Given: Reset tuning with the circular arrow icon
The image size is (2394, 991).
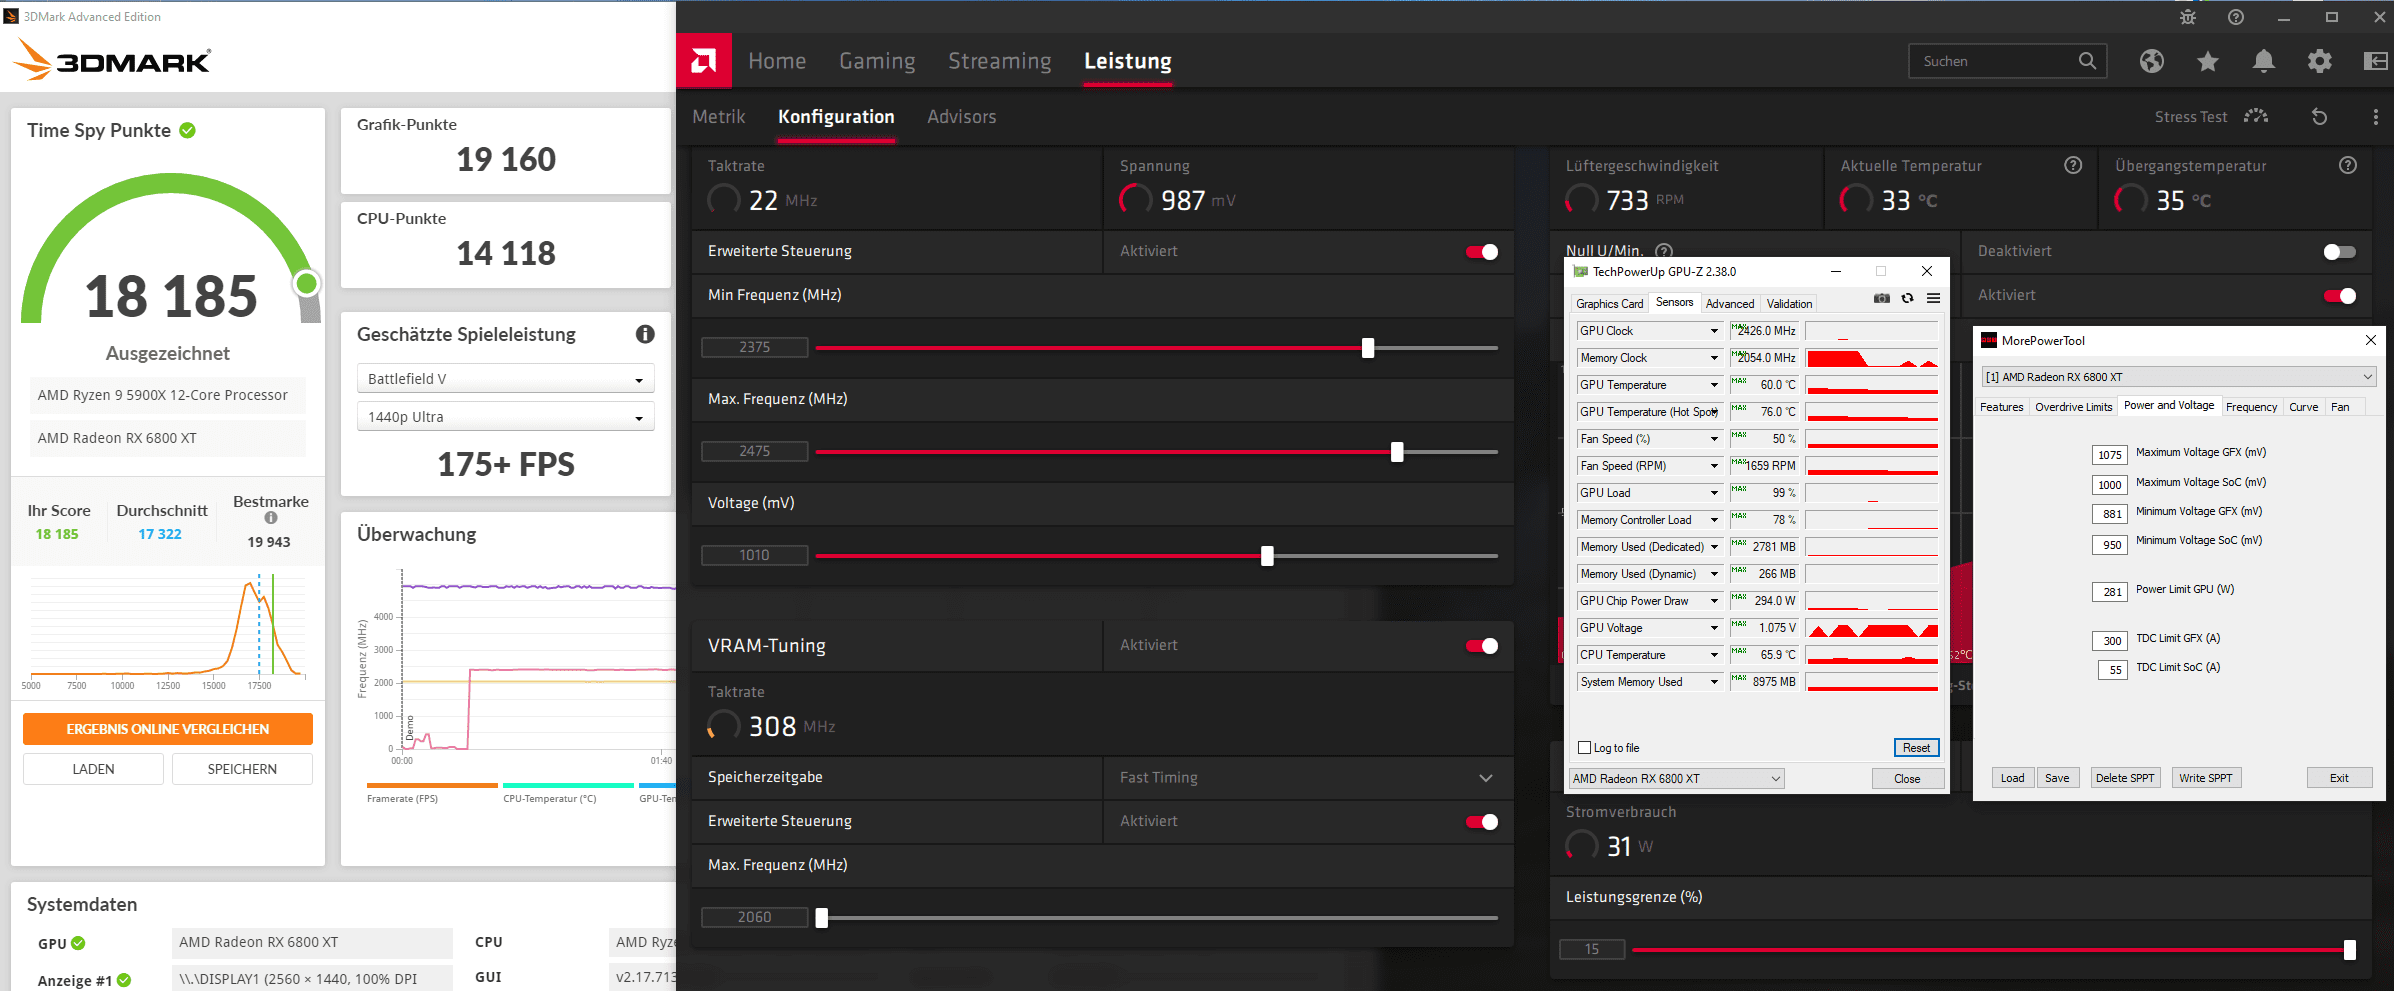Looking at the screenshot, I should pos(2320,117).
